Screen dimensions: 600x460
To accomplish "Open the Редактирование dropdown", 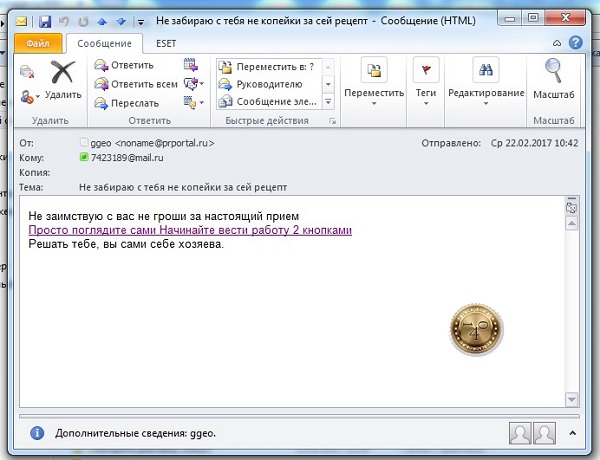I will tap(486, 82).
